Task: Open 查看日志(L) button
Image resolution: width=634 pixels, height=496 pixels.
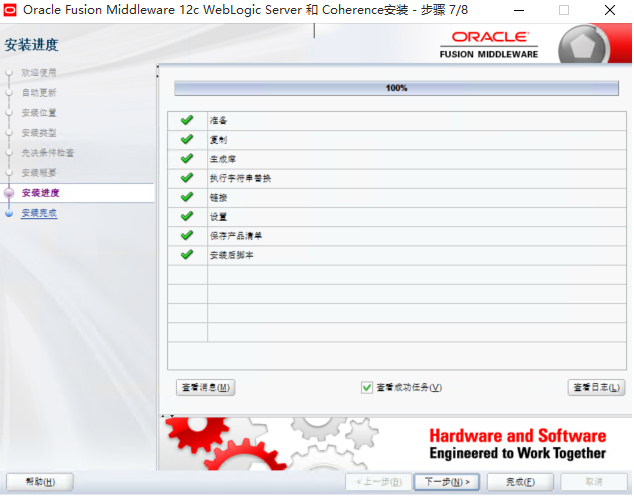Action: (596, 388)
